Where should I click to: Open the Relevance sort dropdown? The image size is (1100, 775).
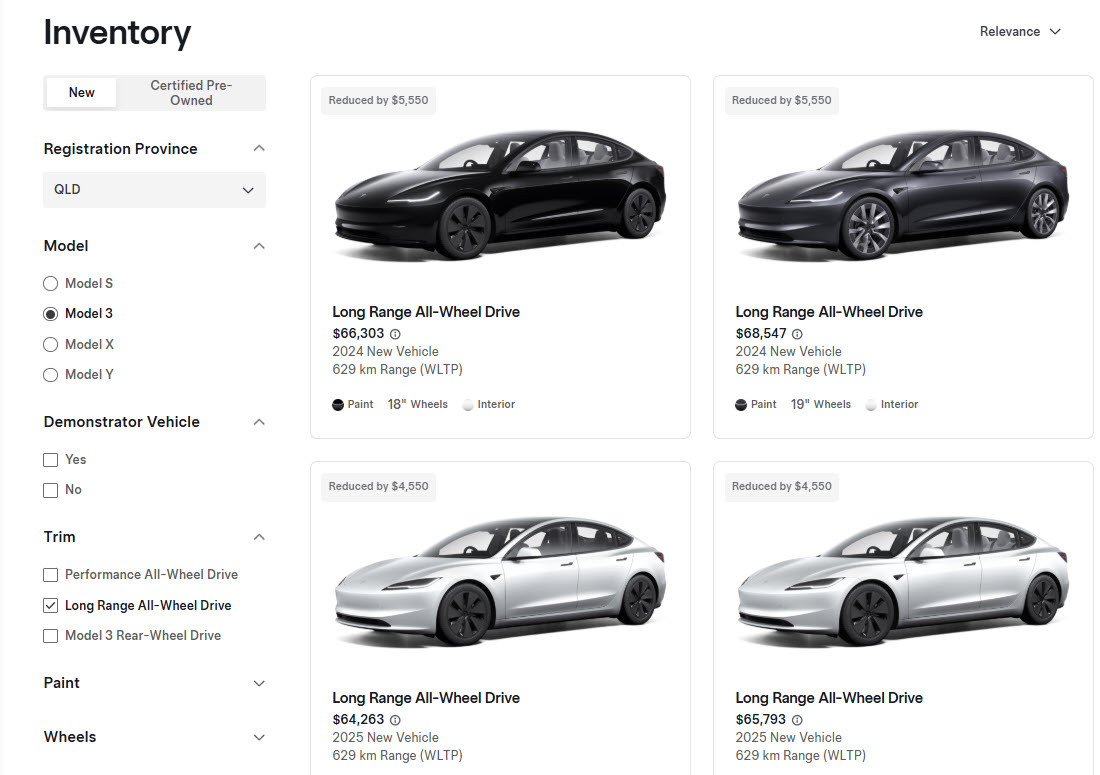click(1019, 31)
